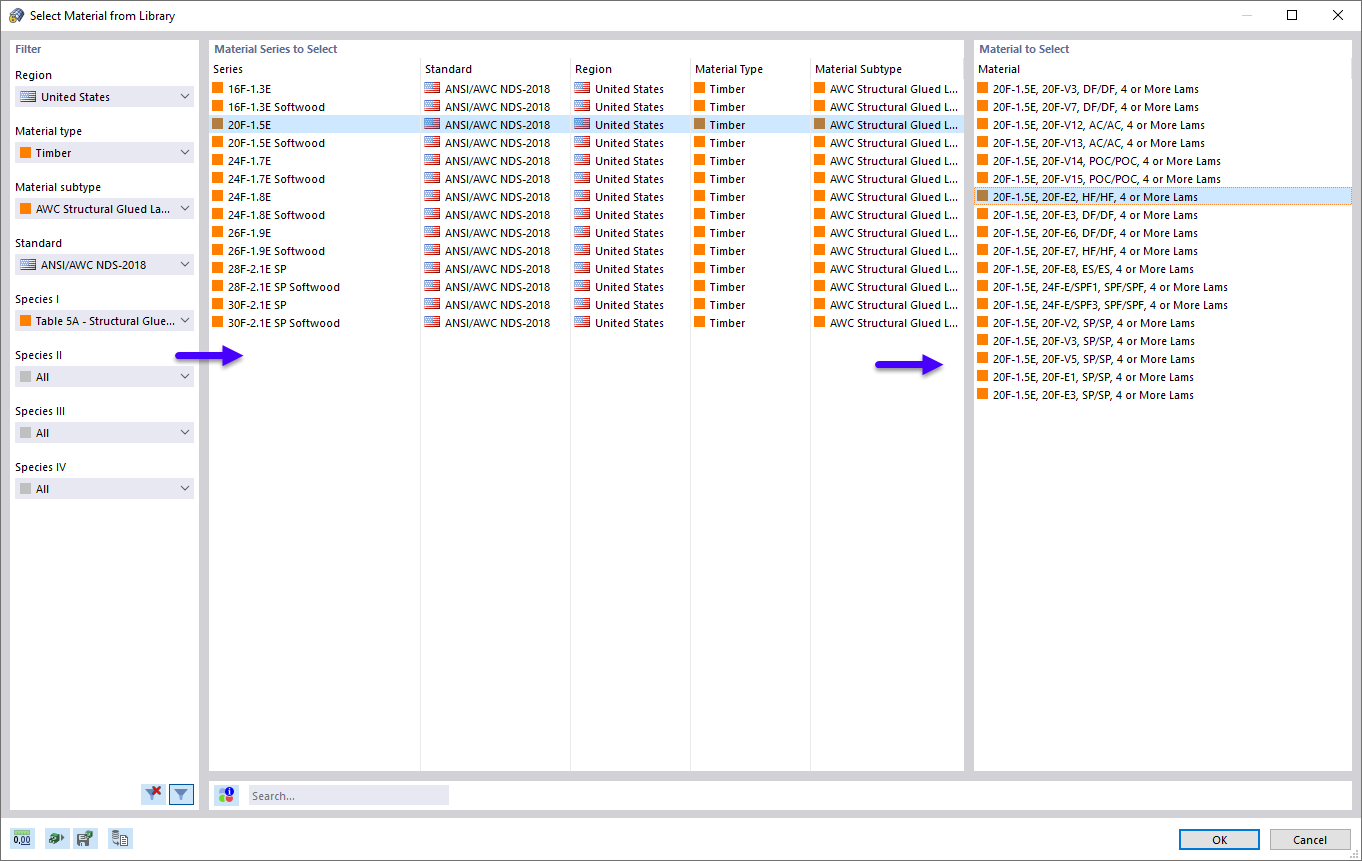Choose material 20F-1.5E, 20F-V13, AC/AC
The image size is (1362, 861).
click(1163, 143)
